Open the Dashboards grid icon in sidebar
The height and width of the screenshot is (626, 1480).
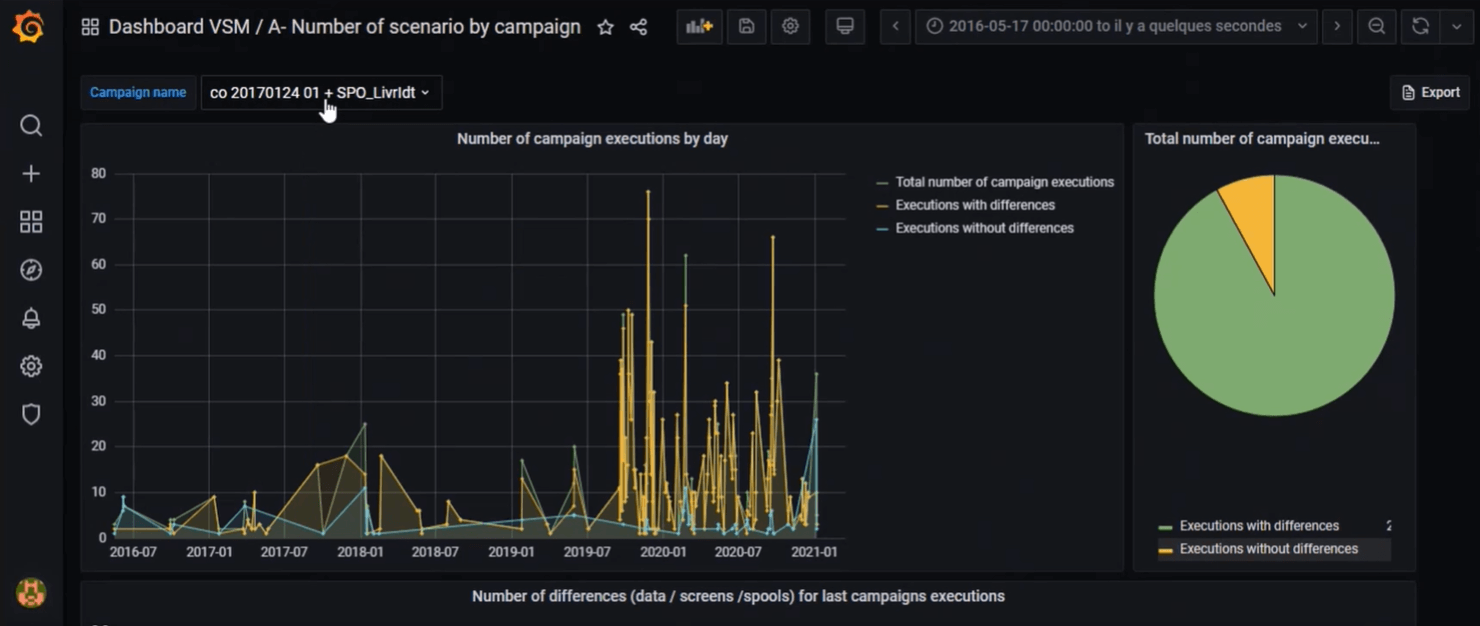click(31, 222)
